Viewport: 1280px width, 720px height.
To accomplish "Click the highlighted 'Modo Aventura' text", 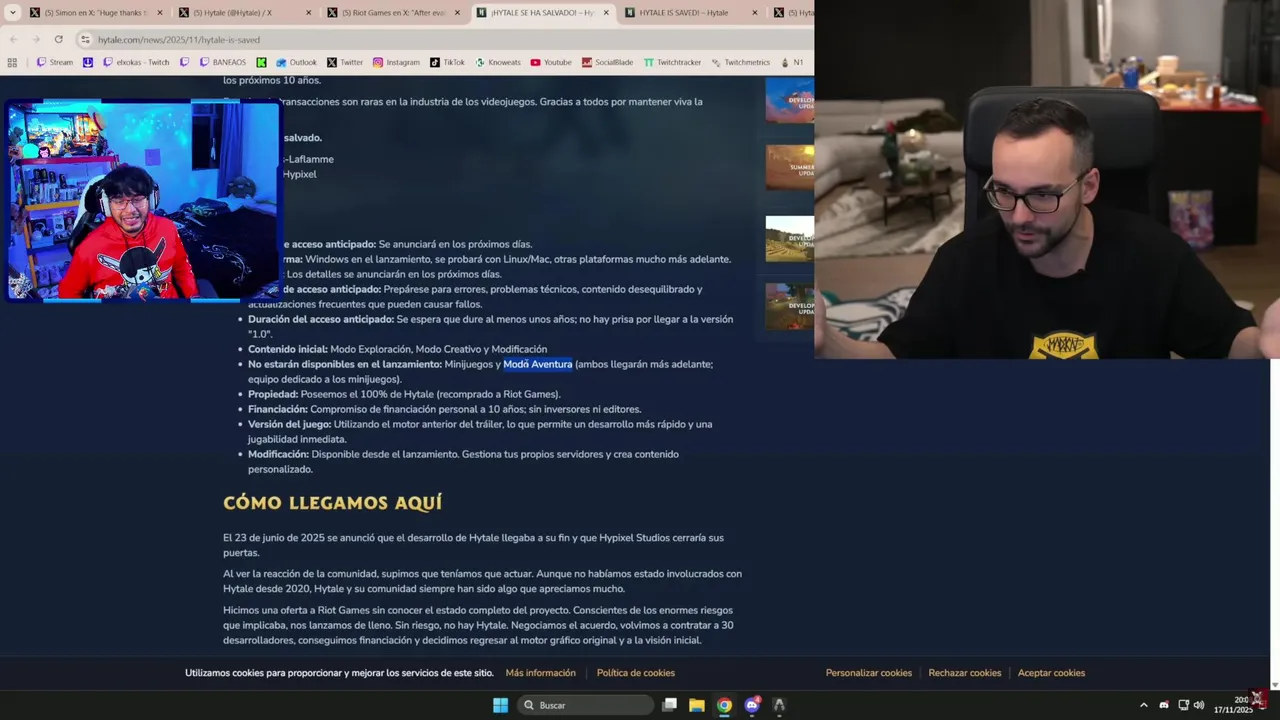I will tap(538, 364).
